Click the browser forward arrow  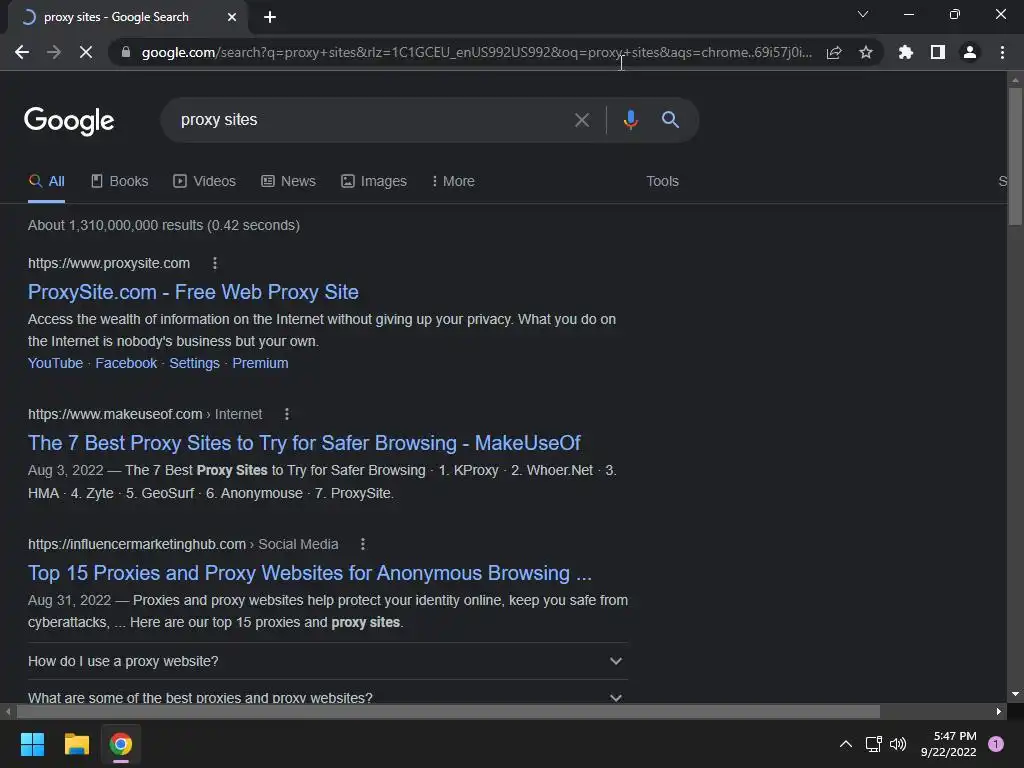pyautogui.click(x=54, y=52)
